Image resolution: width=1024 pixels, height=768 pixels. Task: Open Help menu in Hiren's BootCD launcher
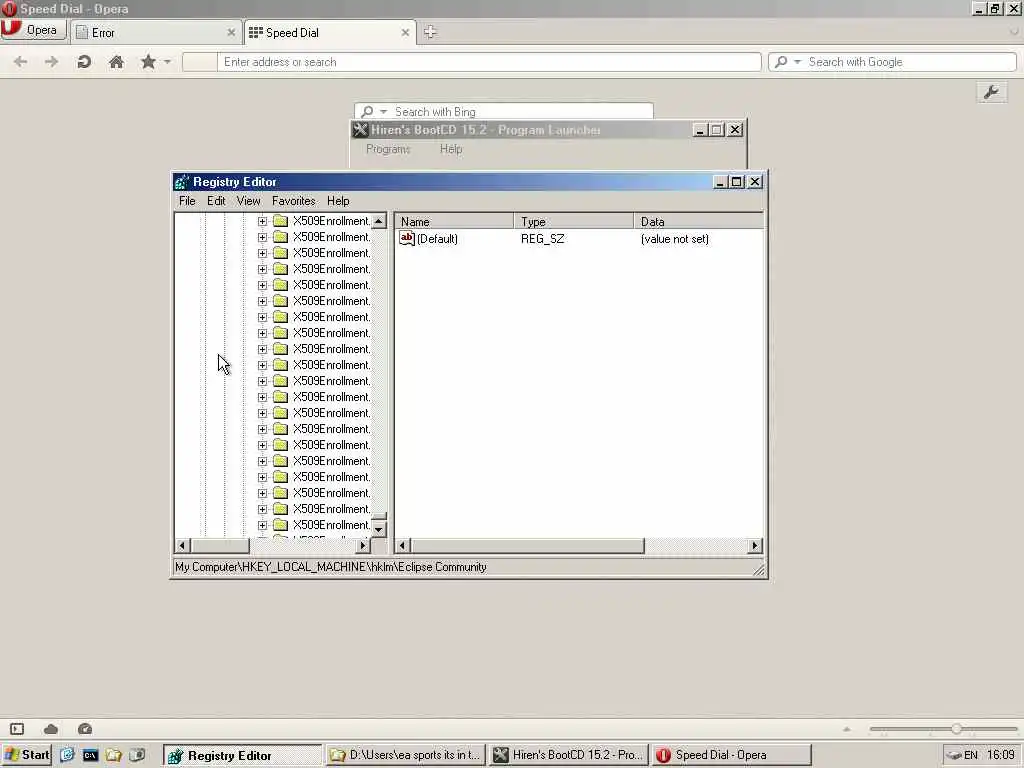click(x=451, y=149)
